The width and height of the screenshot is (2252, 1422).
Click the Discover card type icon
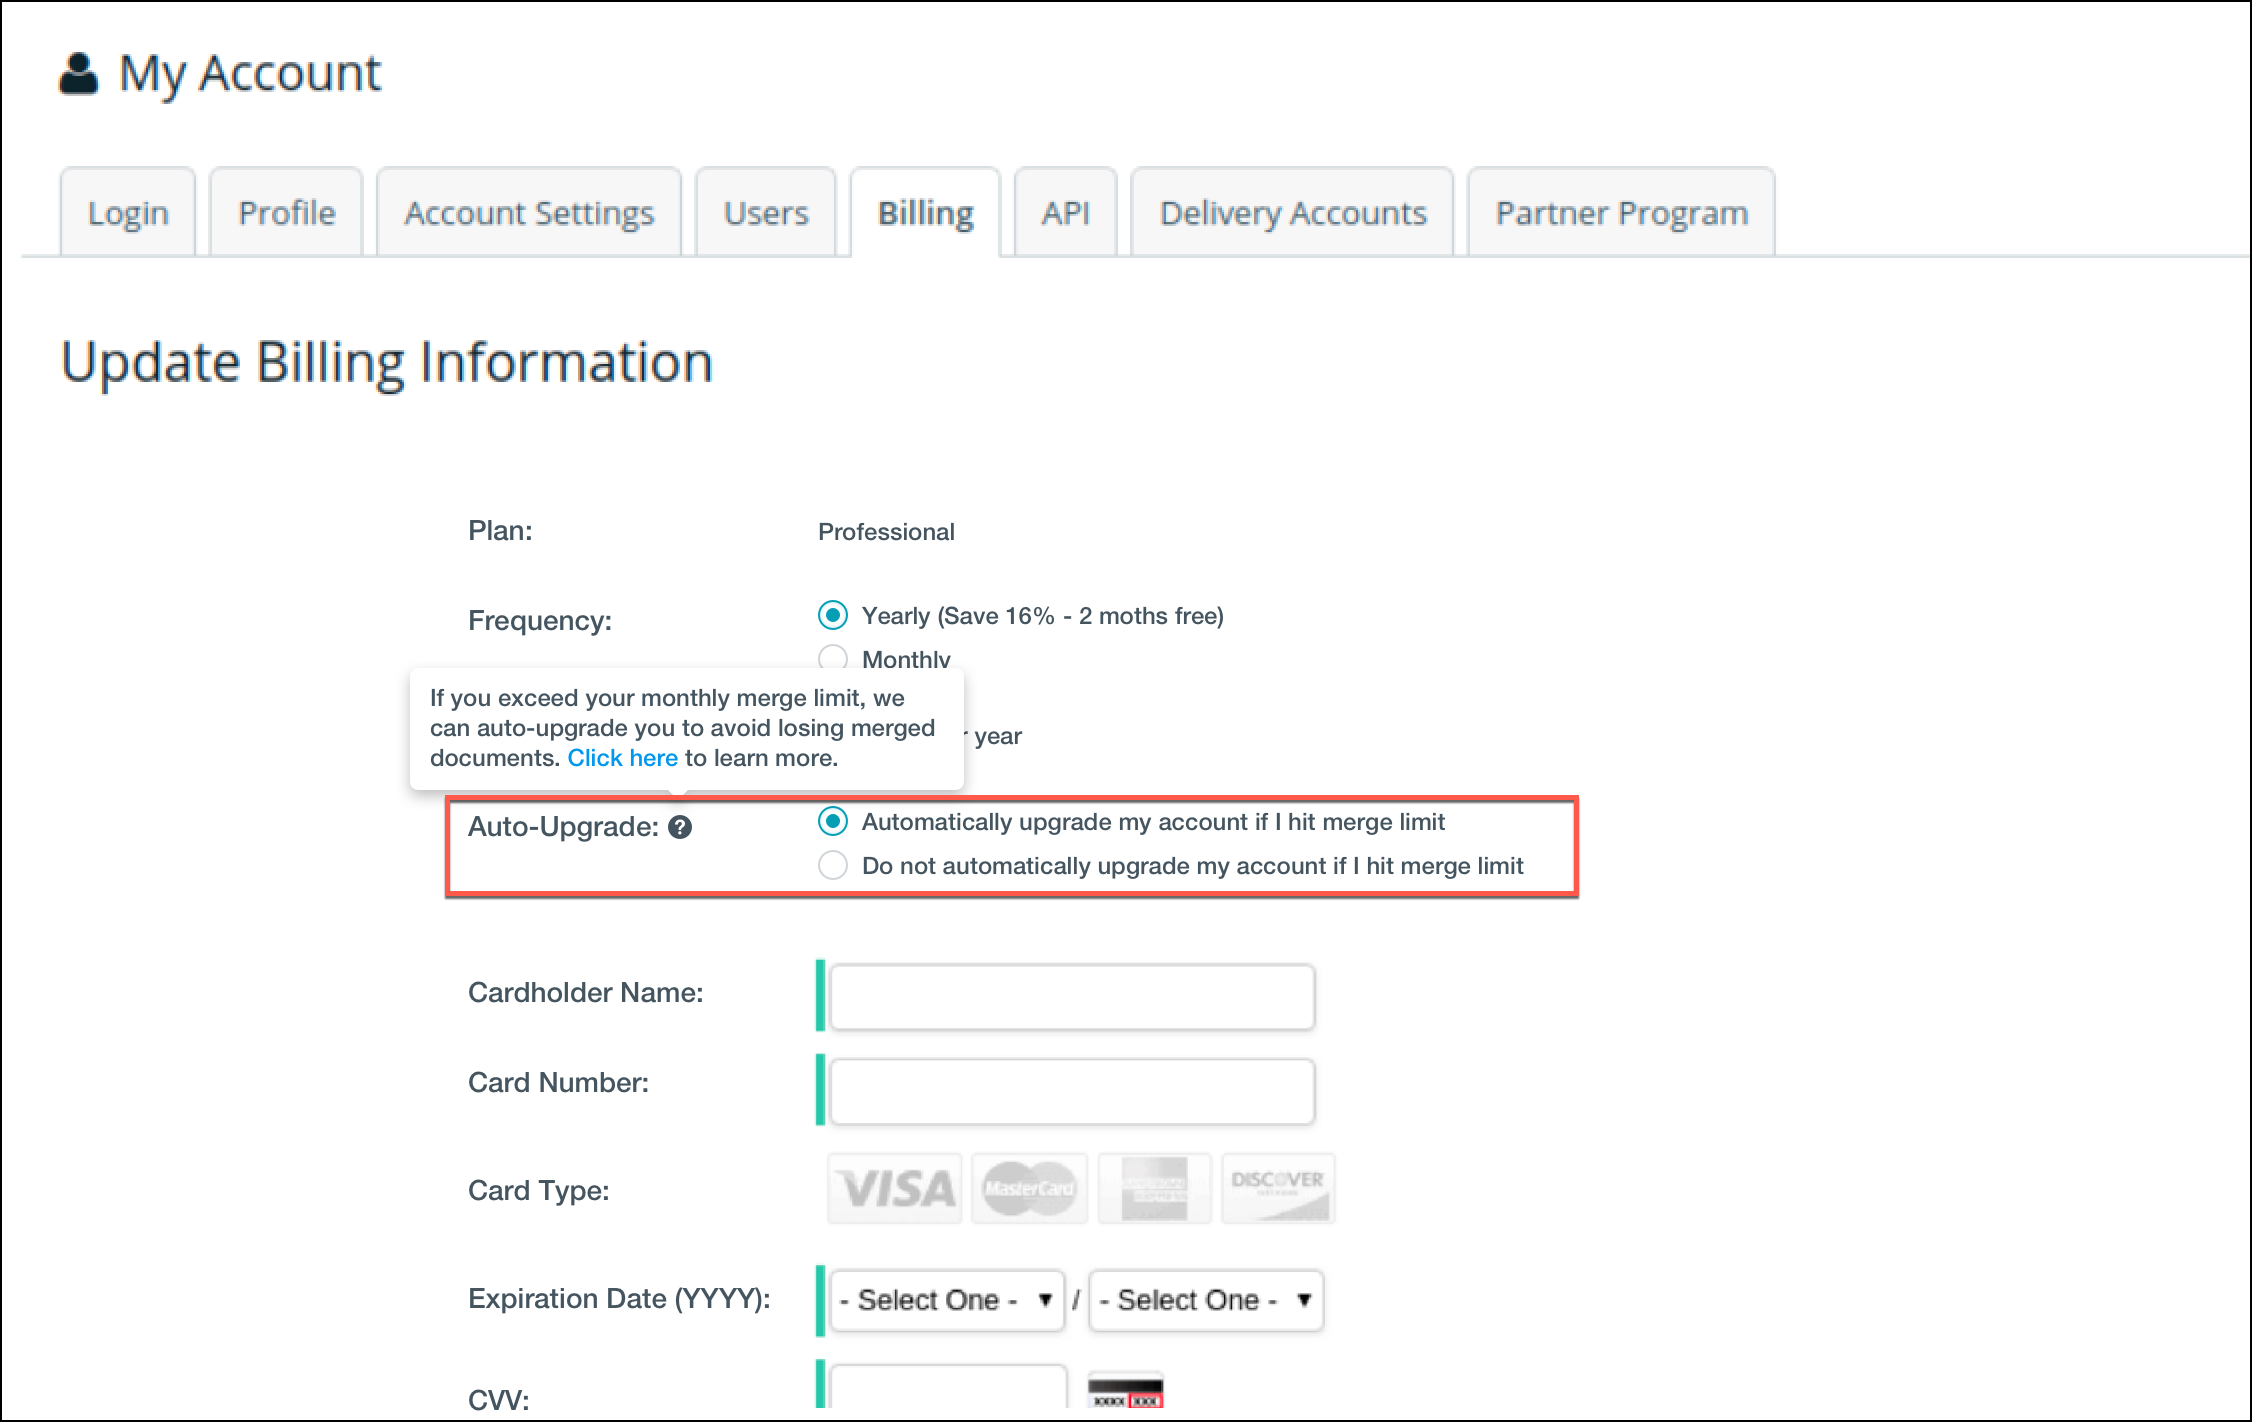point(1278,1189)
